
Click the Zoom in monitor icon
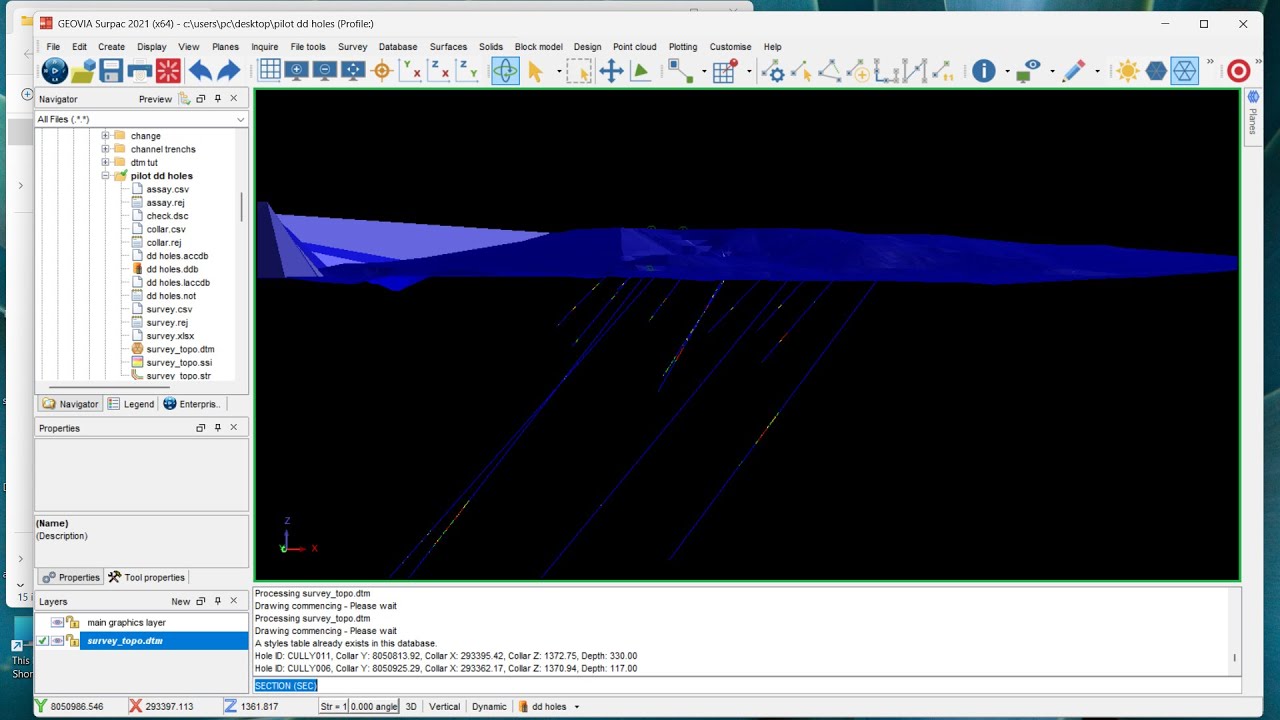pos(296,71)
